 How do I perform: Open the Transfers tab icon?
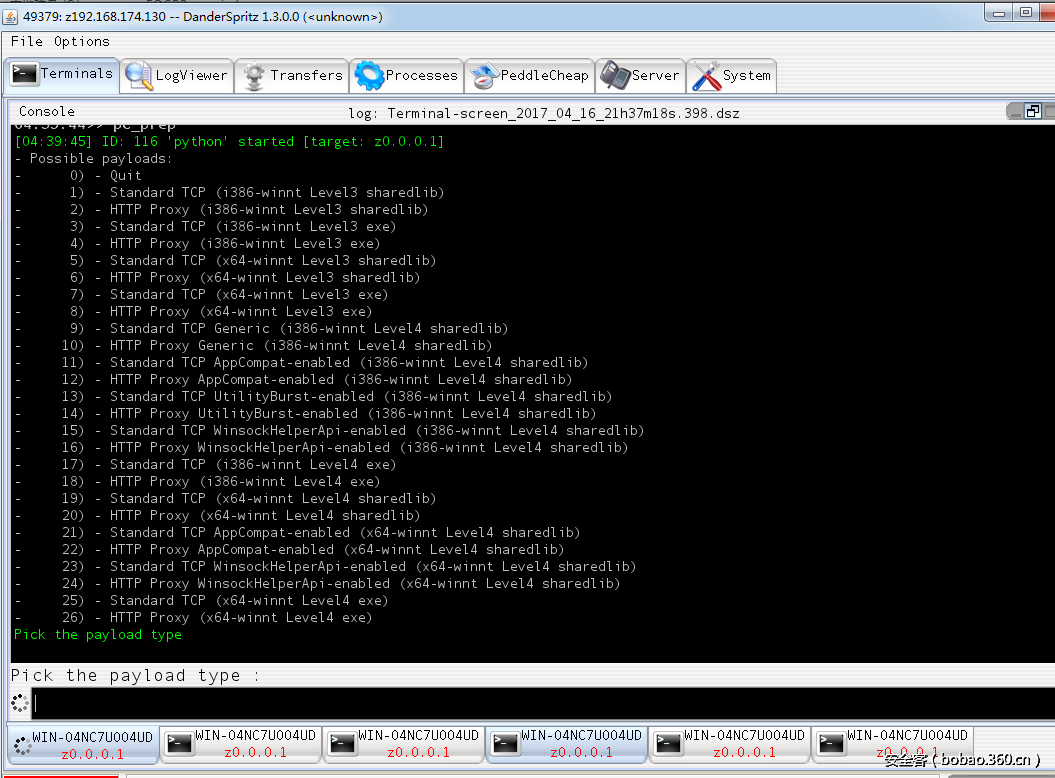tap(254, 76)
